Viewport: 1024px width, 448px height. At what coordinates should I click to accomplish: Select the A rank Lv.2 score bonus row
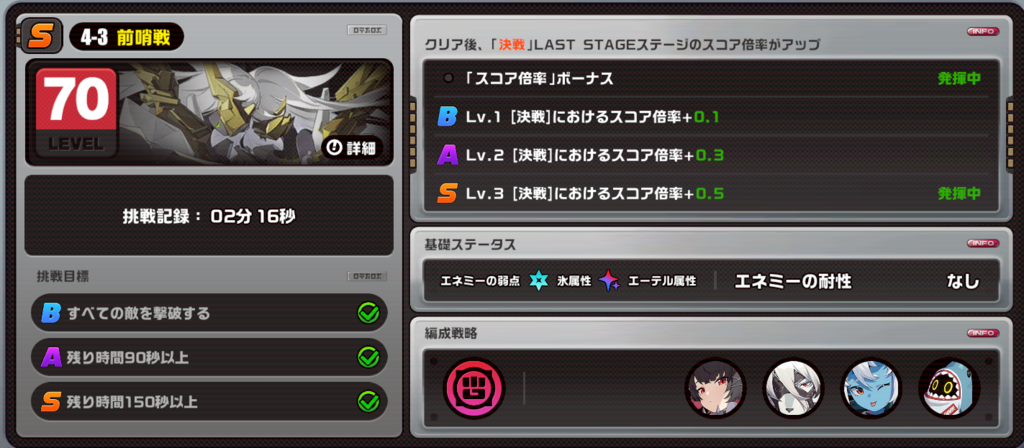point(711,155)
